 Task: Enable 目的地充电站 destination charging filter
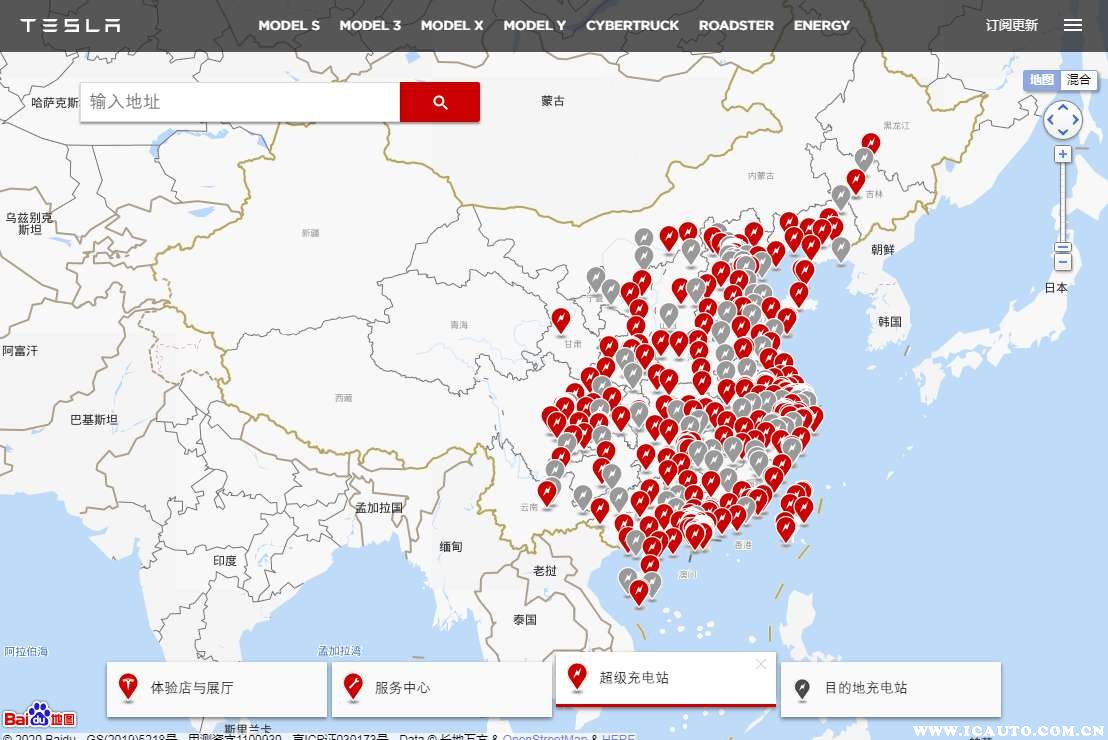tap(890, 688)
